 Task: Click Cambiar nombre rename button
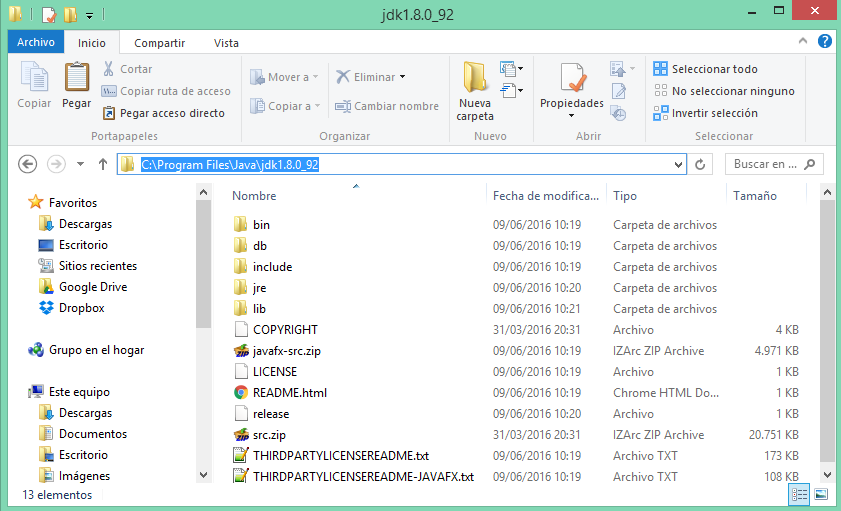[387, 106]
